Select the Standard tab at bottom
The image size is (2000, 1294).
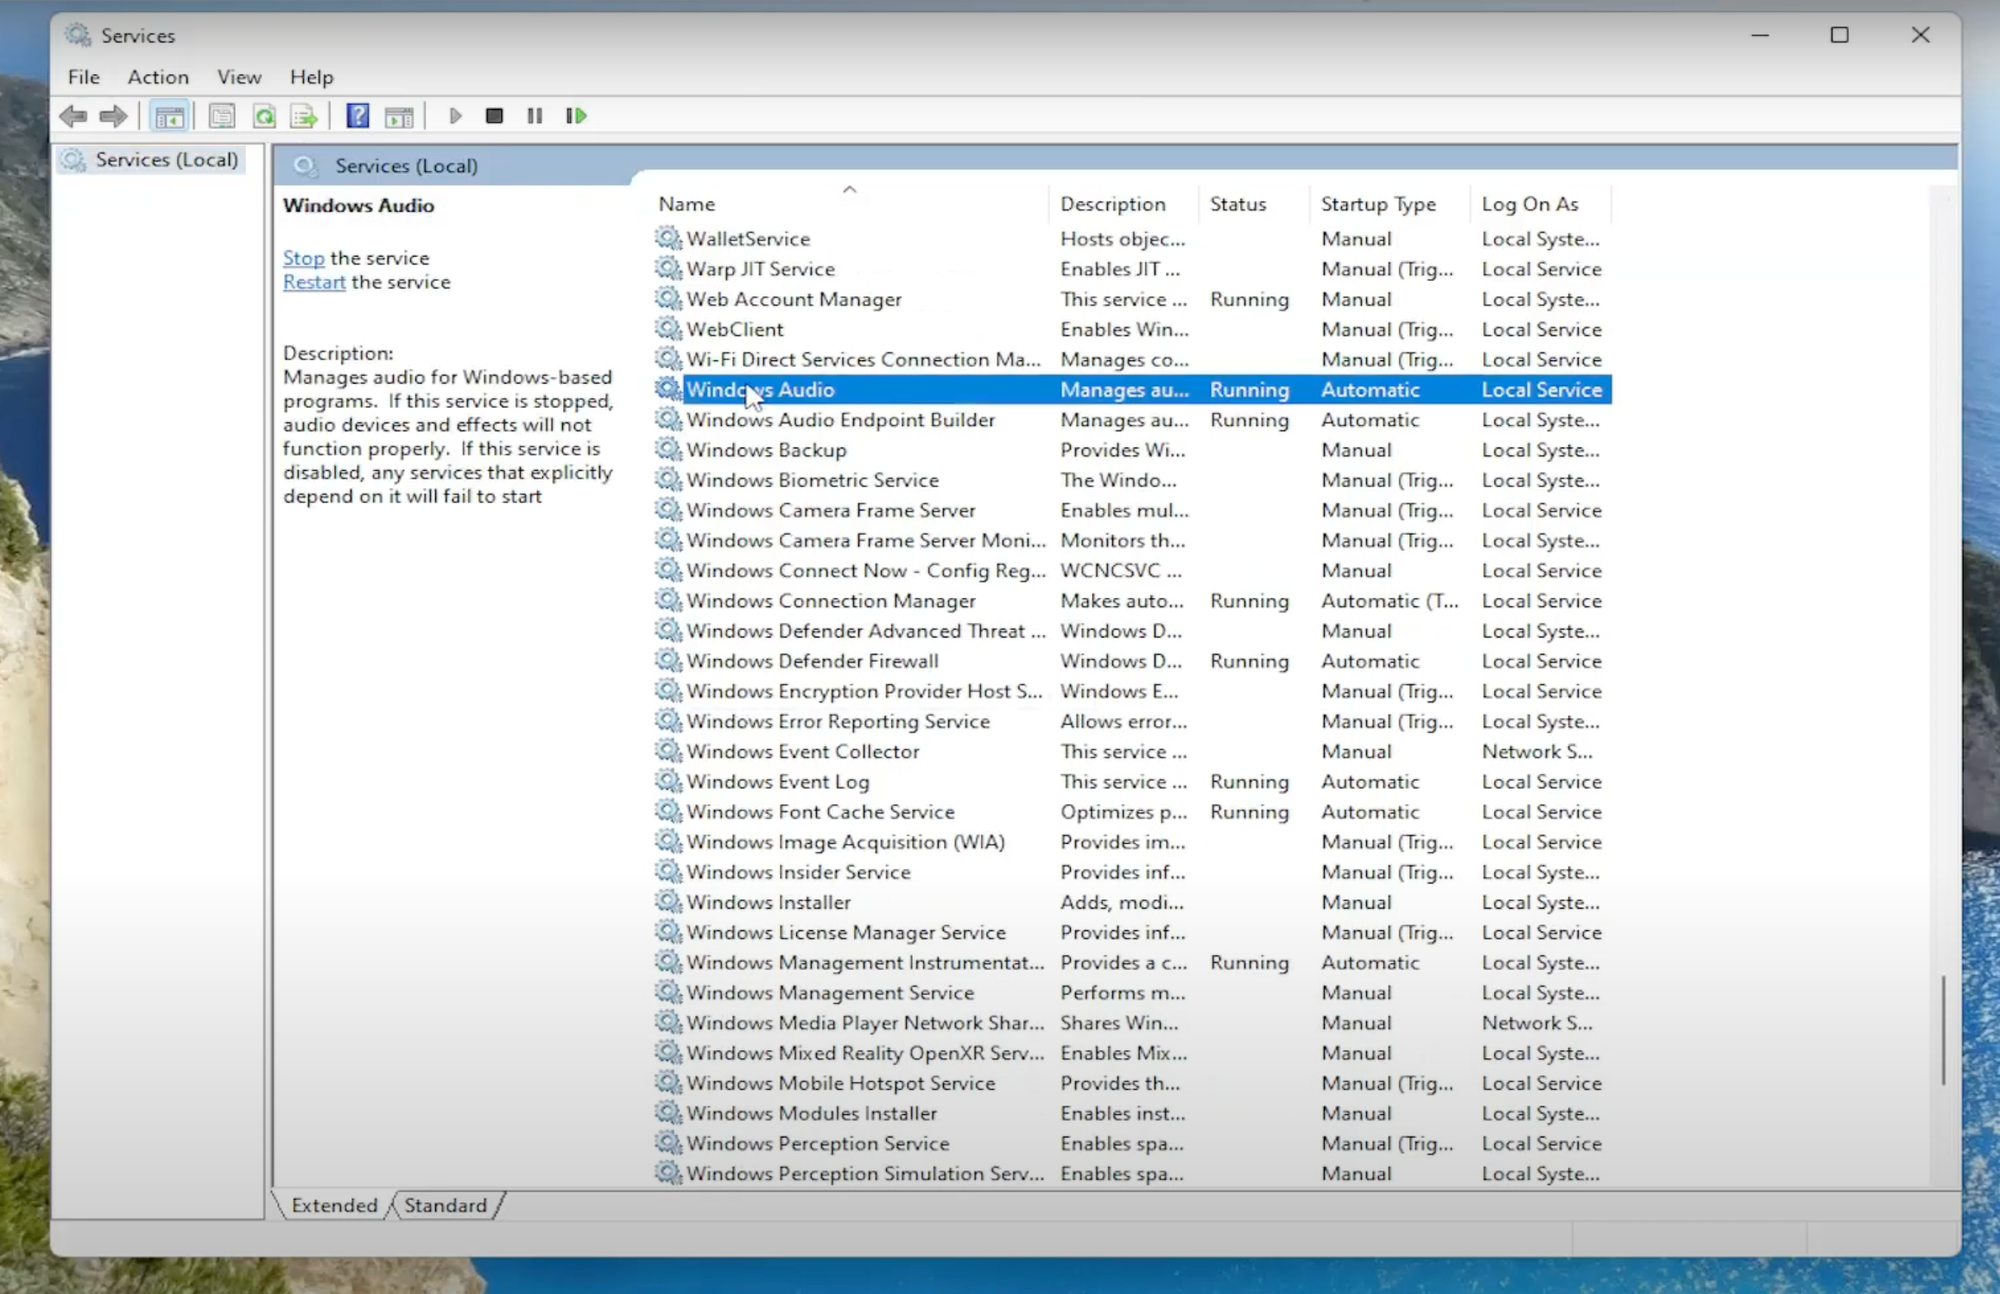(x=445, y=1204)
